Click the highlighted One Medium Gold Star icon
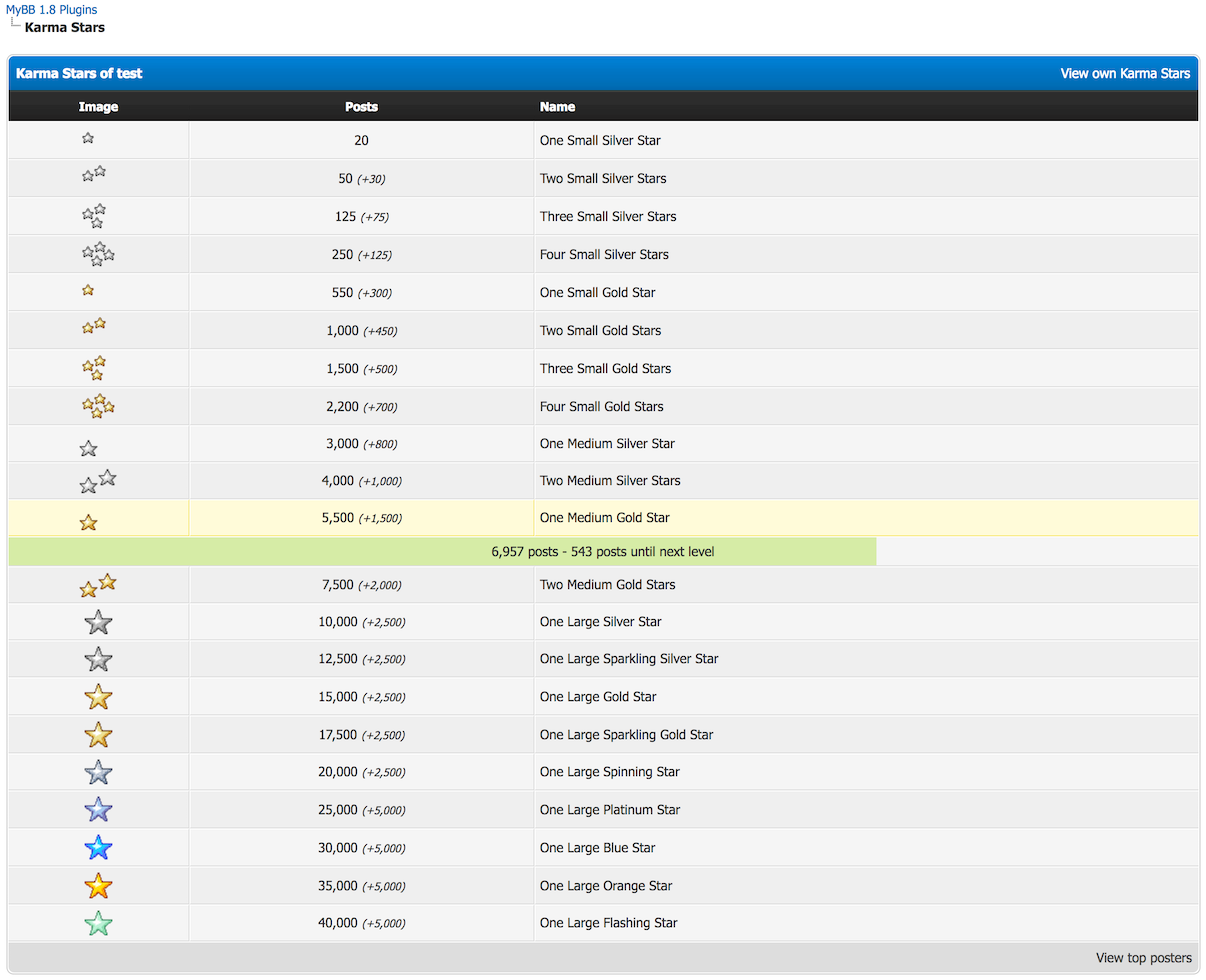This screenshot has height=980, width=1206. [x=89, y=522]
